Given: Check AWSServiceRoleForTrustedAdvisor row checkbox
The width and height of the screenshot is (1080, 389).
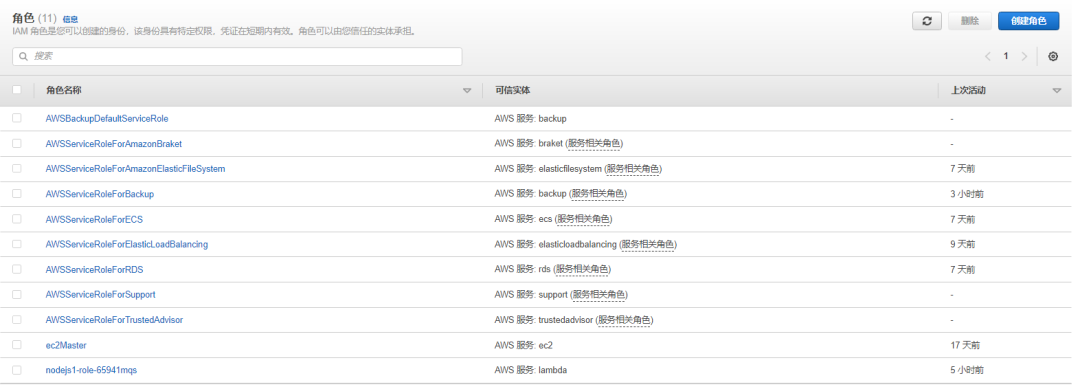Looking at the screenshot, I should (17, 319).
